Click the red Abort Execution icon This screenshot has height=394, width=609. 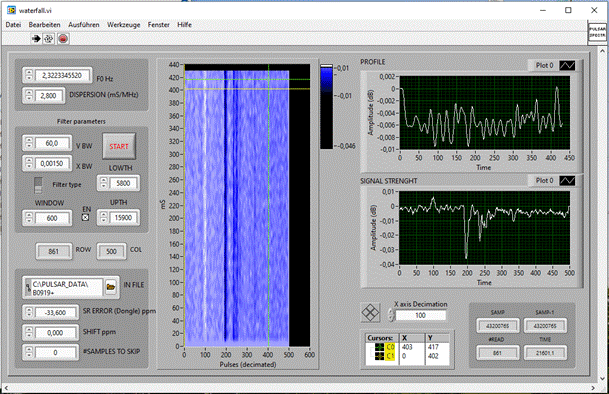pos(63,38)
